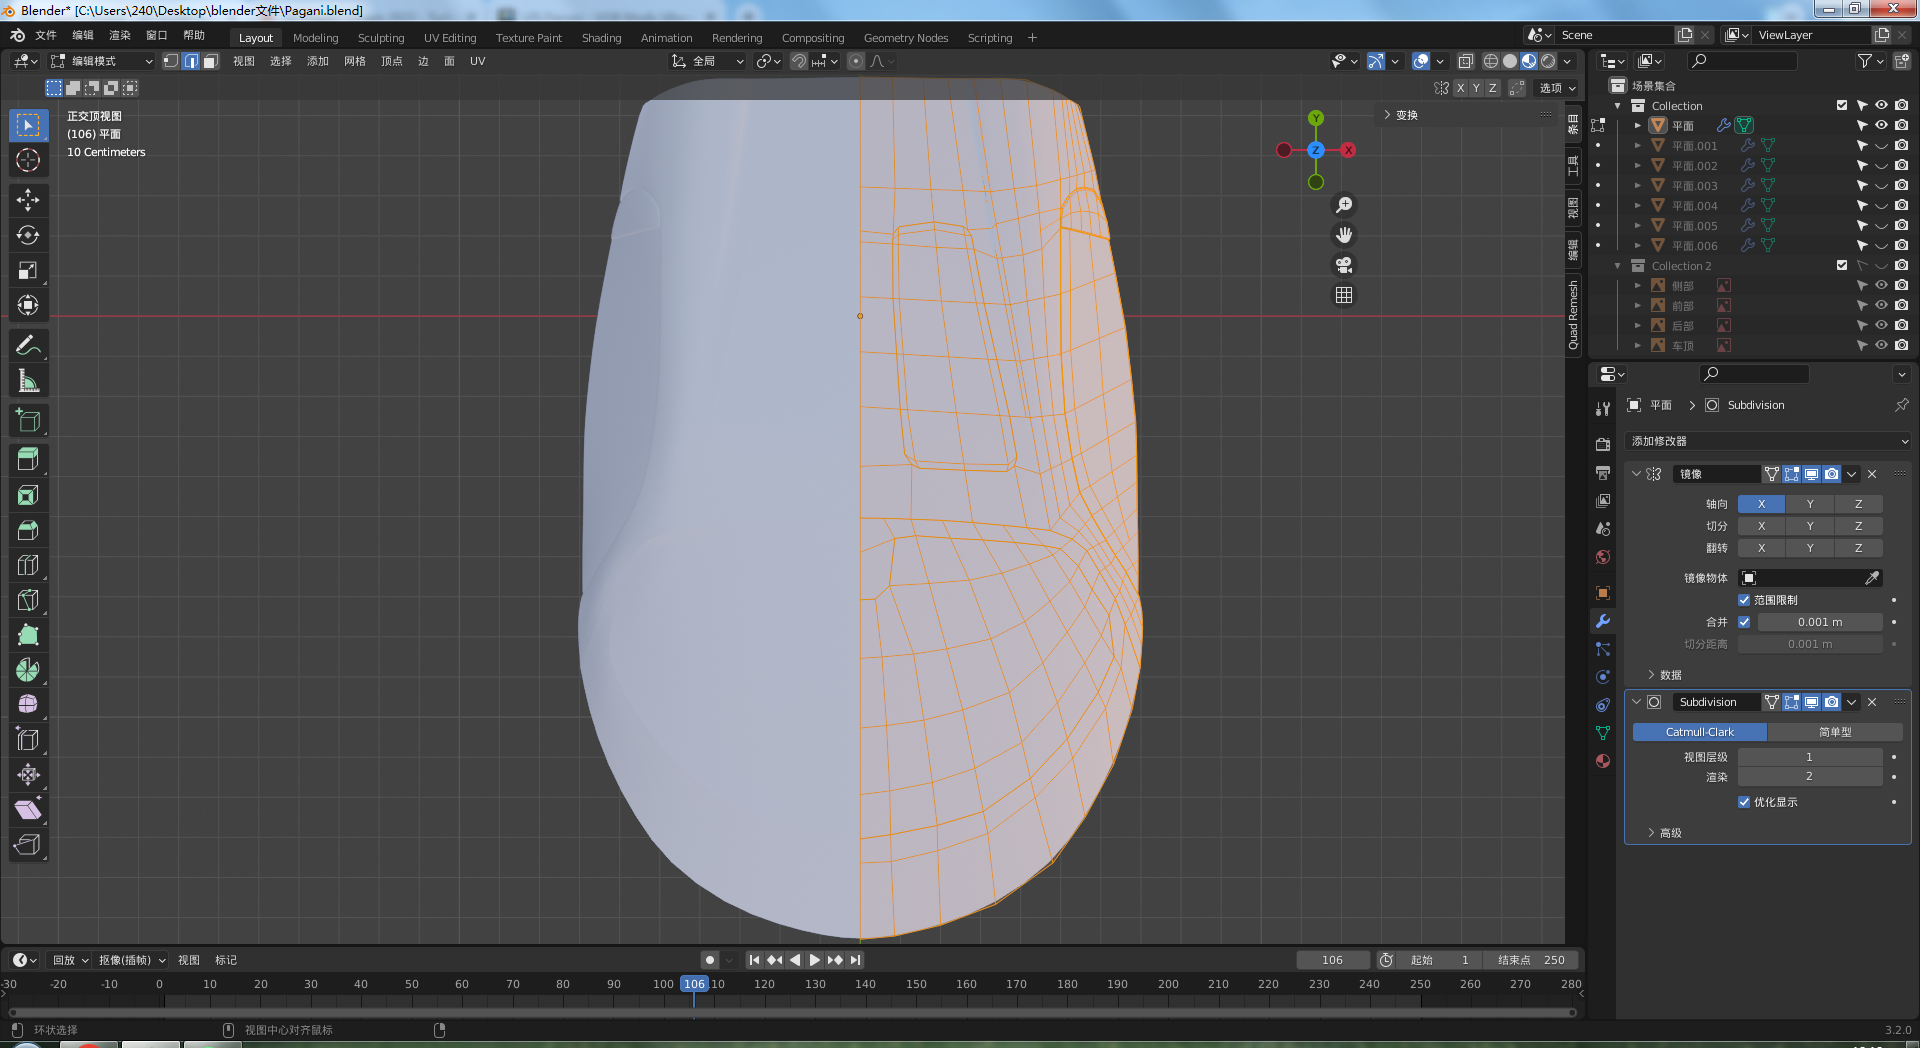The width and height of the screenshot is (1920, 1048).
Task: Uncheck the 优化显示 checkbox
Action: pyautogui.click(x=1744, y=802)
